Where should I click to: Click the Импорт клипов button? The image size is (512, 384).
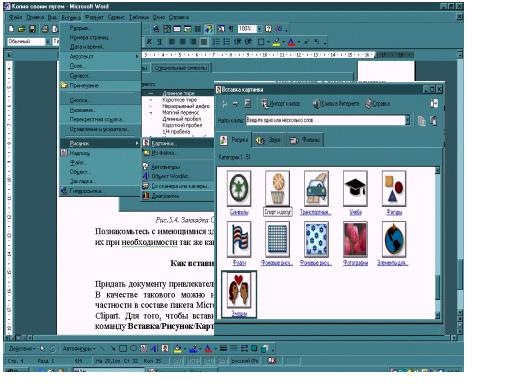(280, 104)
